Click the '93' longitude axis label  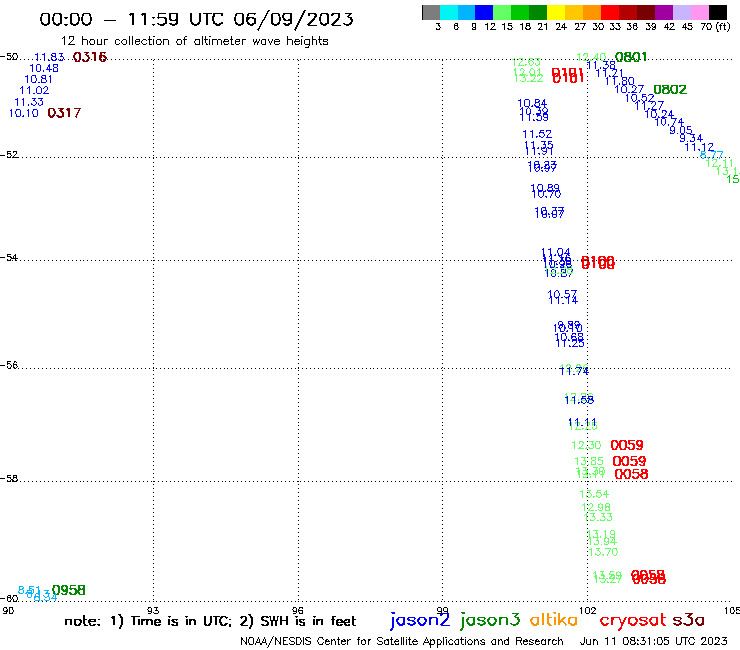point(153,610)
